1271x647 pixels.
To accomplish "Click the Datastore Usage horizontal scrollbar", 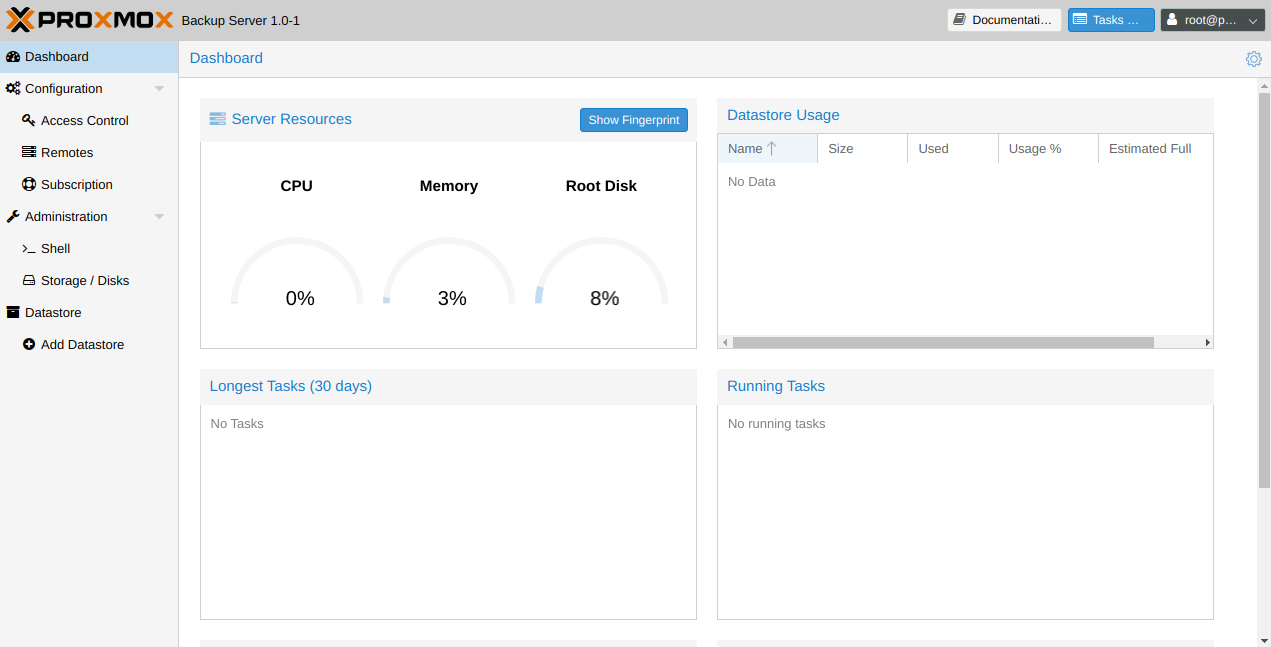I will click(943, 342).
